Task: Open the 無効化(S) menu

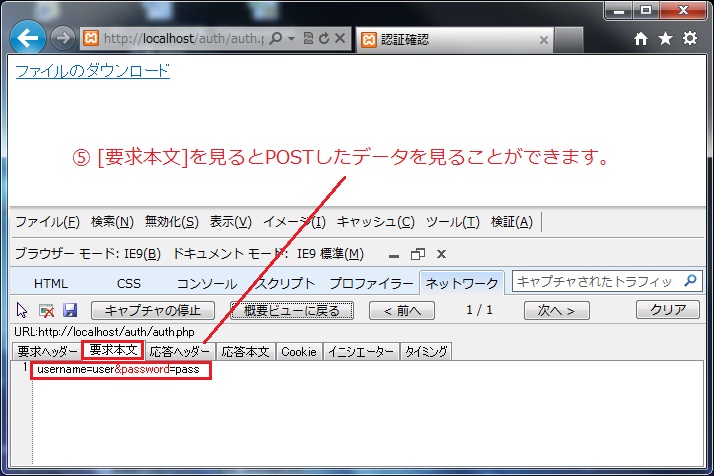Action: coord(172,222)
